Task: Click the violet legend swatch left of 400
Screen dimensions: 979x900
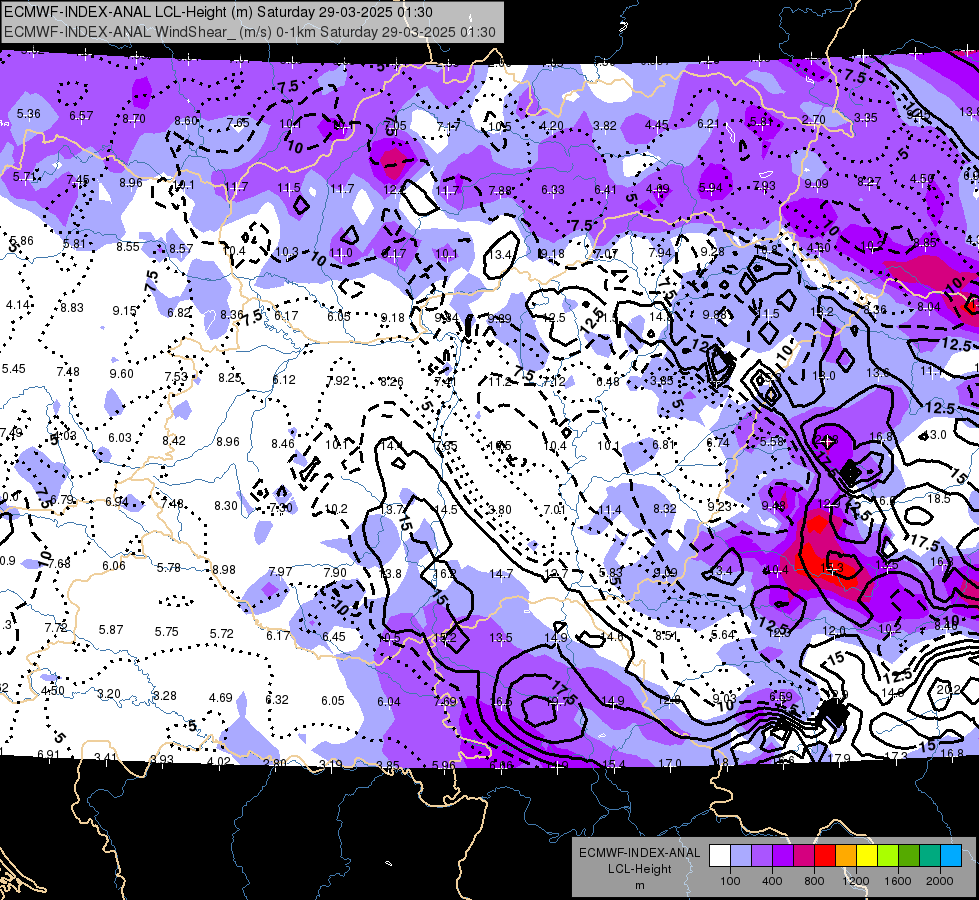Action: click(x=762, y=856)
